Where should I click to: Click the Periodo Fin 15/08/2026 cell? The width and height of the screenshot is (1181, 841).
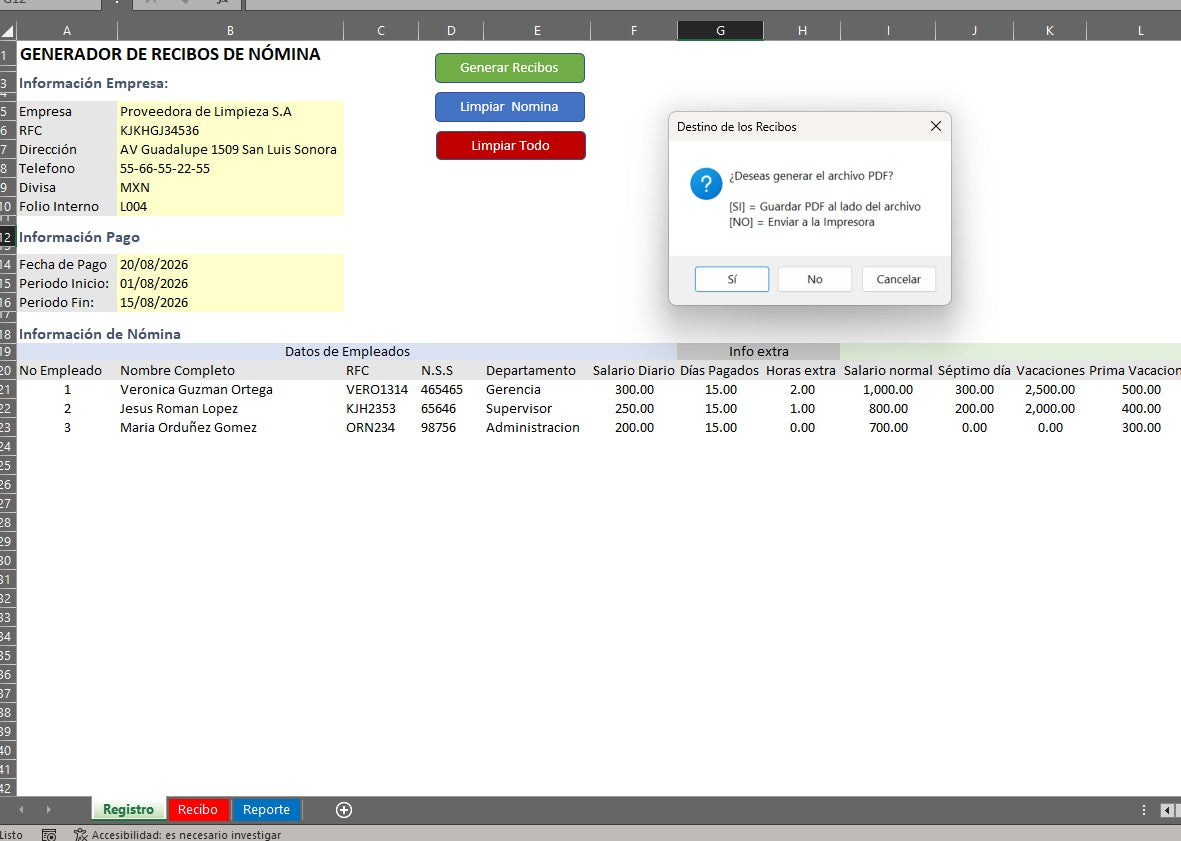(x=230, y=302)
